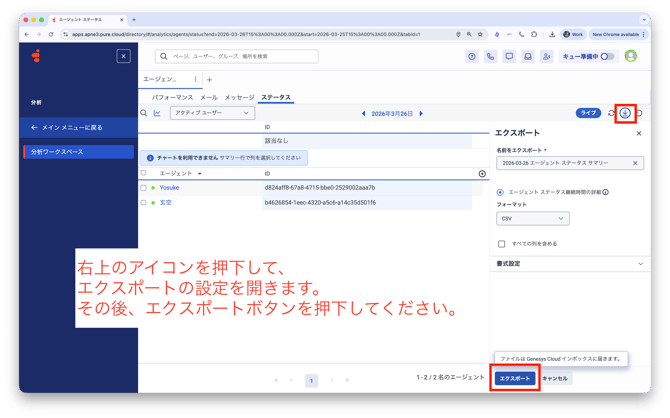Click メイン メニューに戻る in the sidebar
The height and width of the screenshot is (418, 670).
pyautogui.click(x=79, y=127)
